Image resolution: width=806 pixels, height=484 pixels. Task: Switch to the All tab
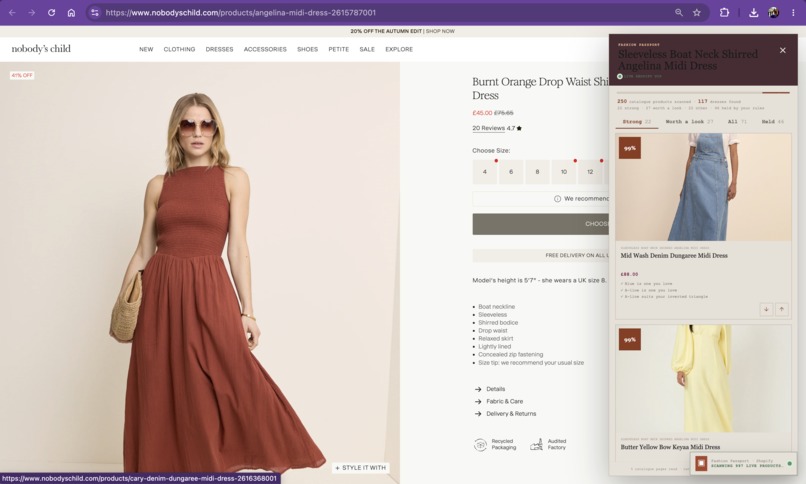click(x=737, y=122)
